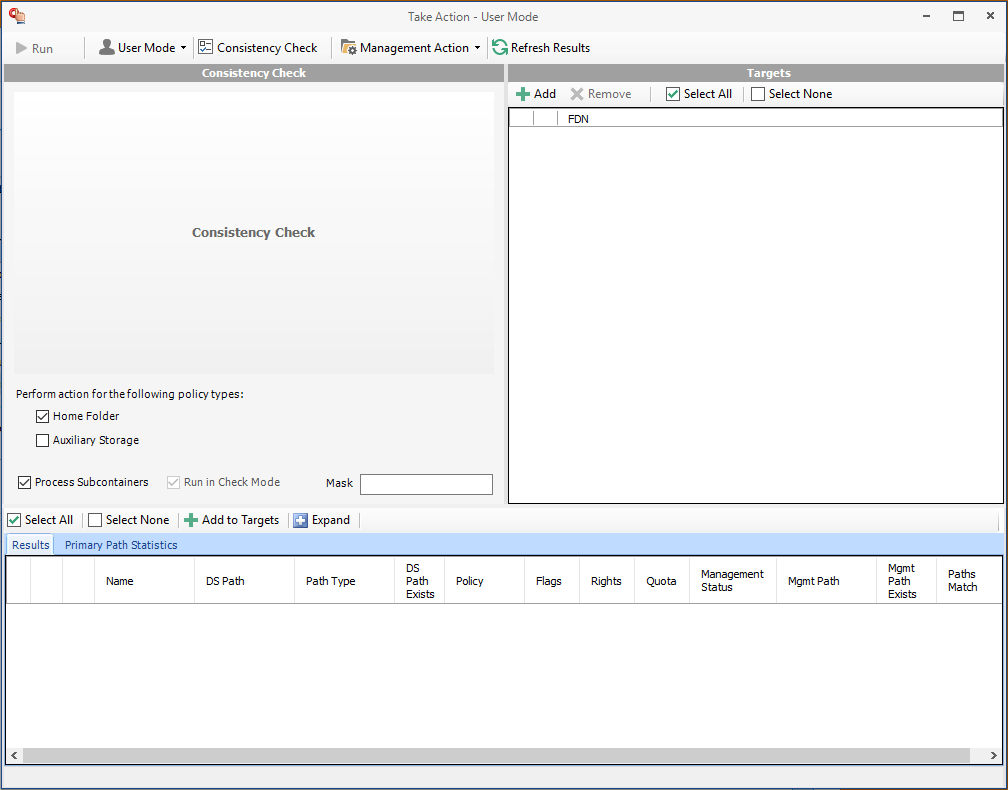Image resolution: width=1008 pixels, height=790 pixels.
Task: Sort by the Mgmt Path Exists column header
Action: click(x=906, y=581)
